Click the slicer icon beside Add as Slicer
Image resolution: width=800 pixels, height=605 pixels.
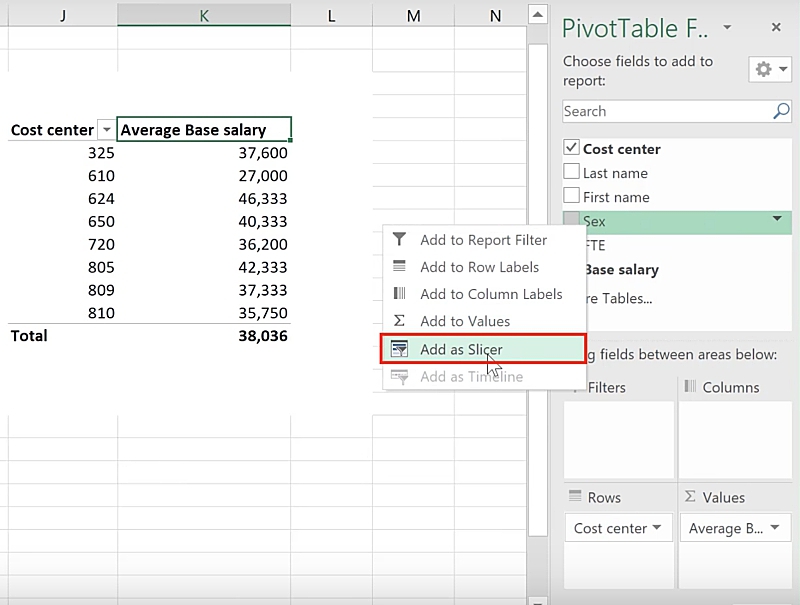click(x=399, y=349)
